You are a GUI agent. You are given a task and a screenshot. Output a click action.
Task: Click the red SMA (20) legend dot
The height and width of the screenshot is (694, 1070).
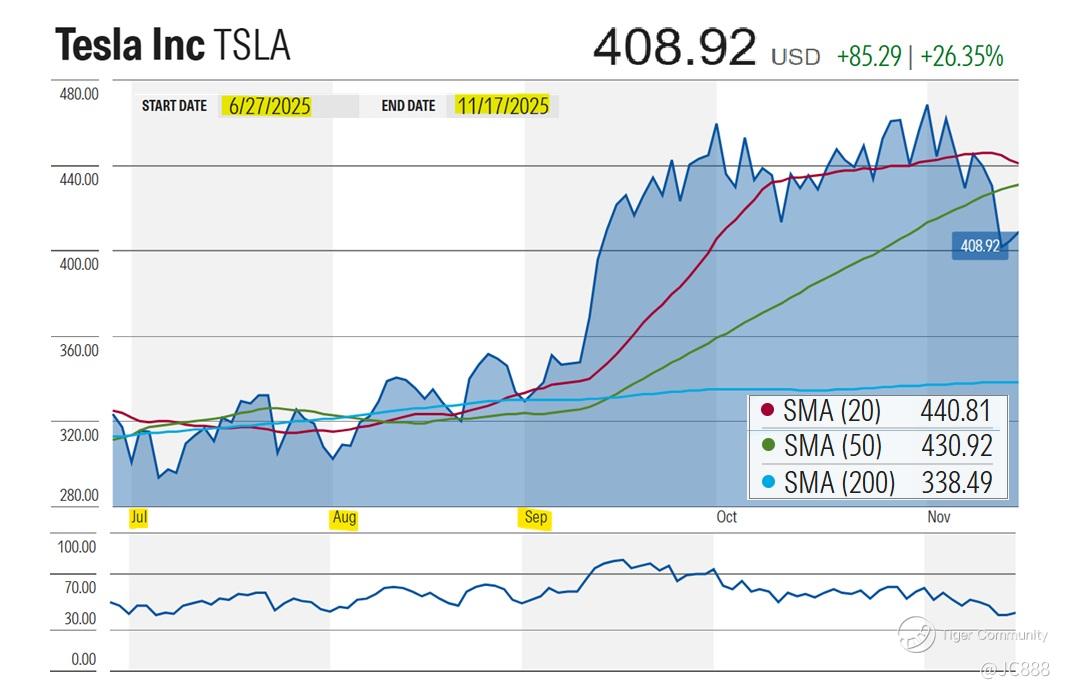768,409
